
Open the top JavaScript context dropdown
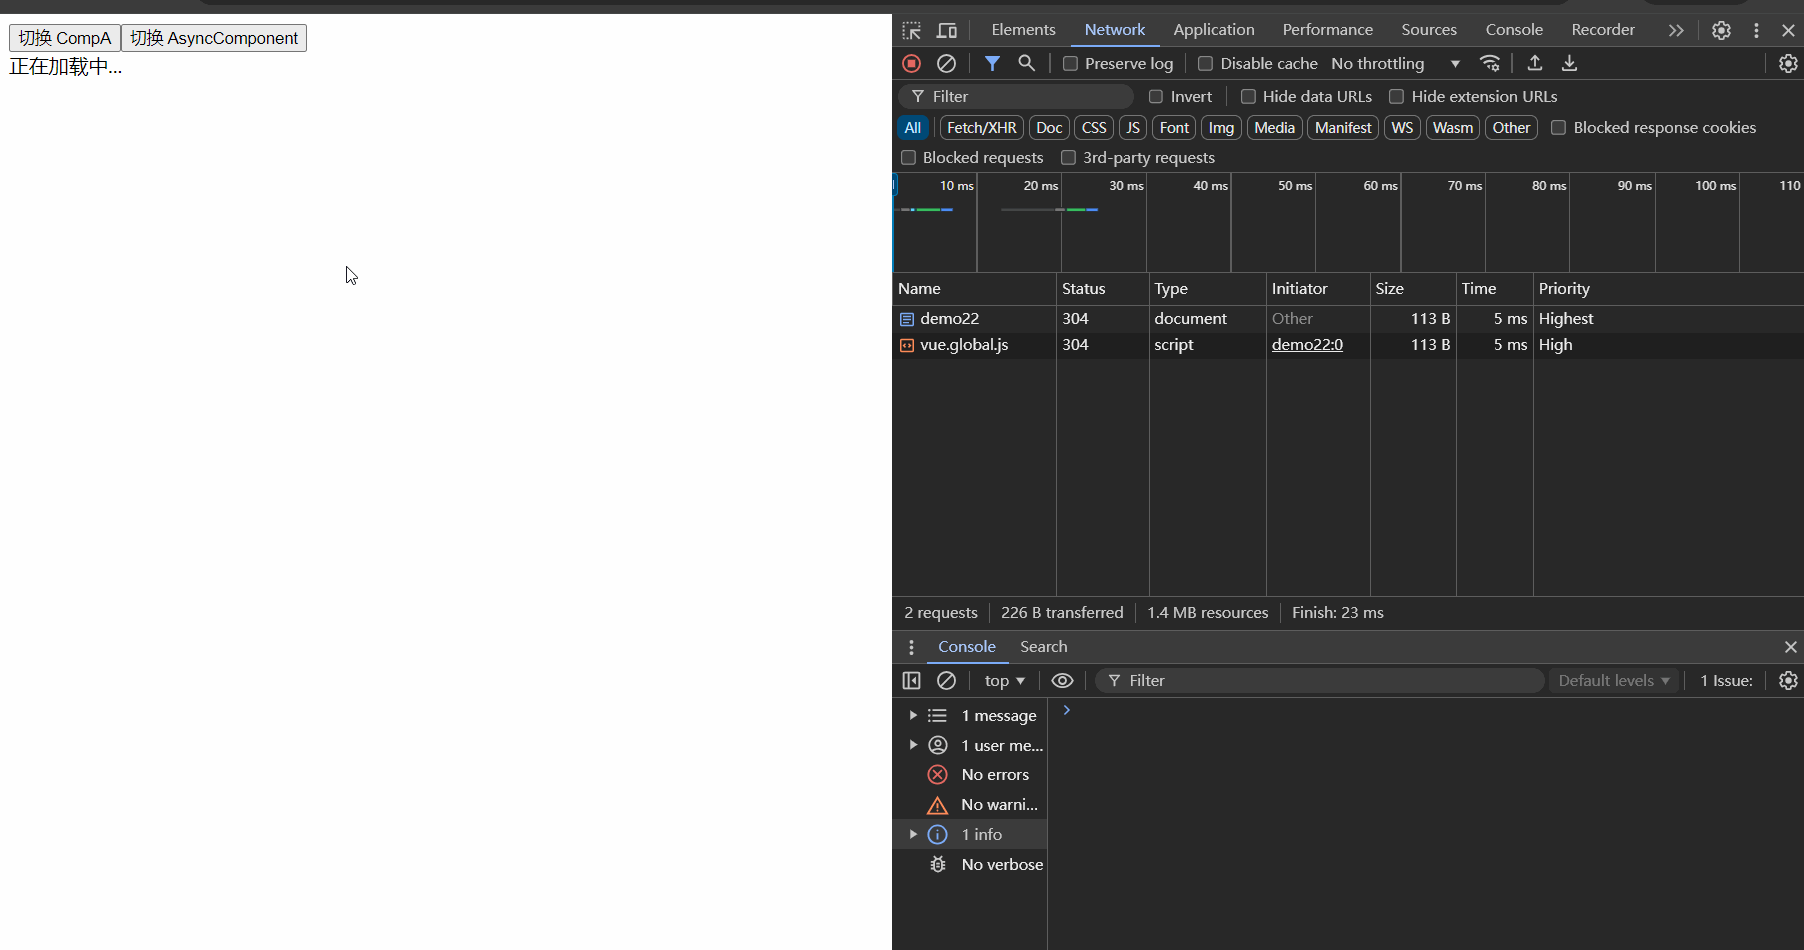1004,680
